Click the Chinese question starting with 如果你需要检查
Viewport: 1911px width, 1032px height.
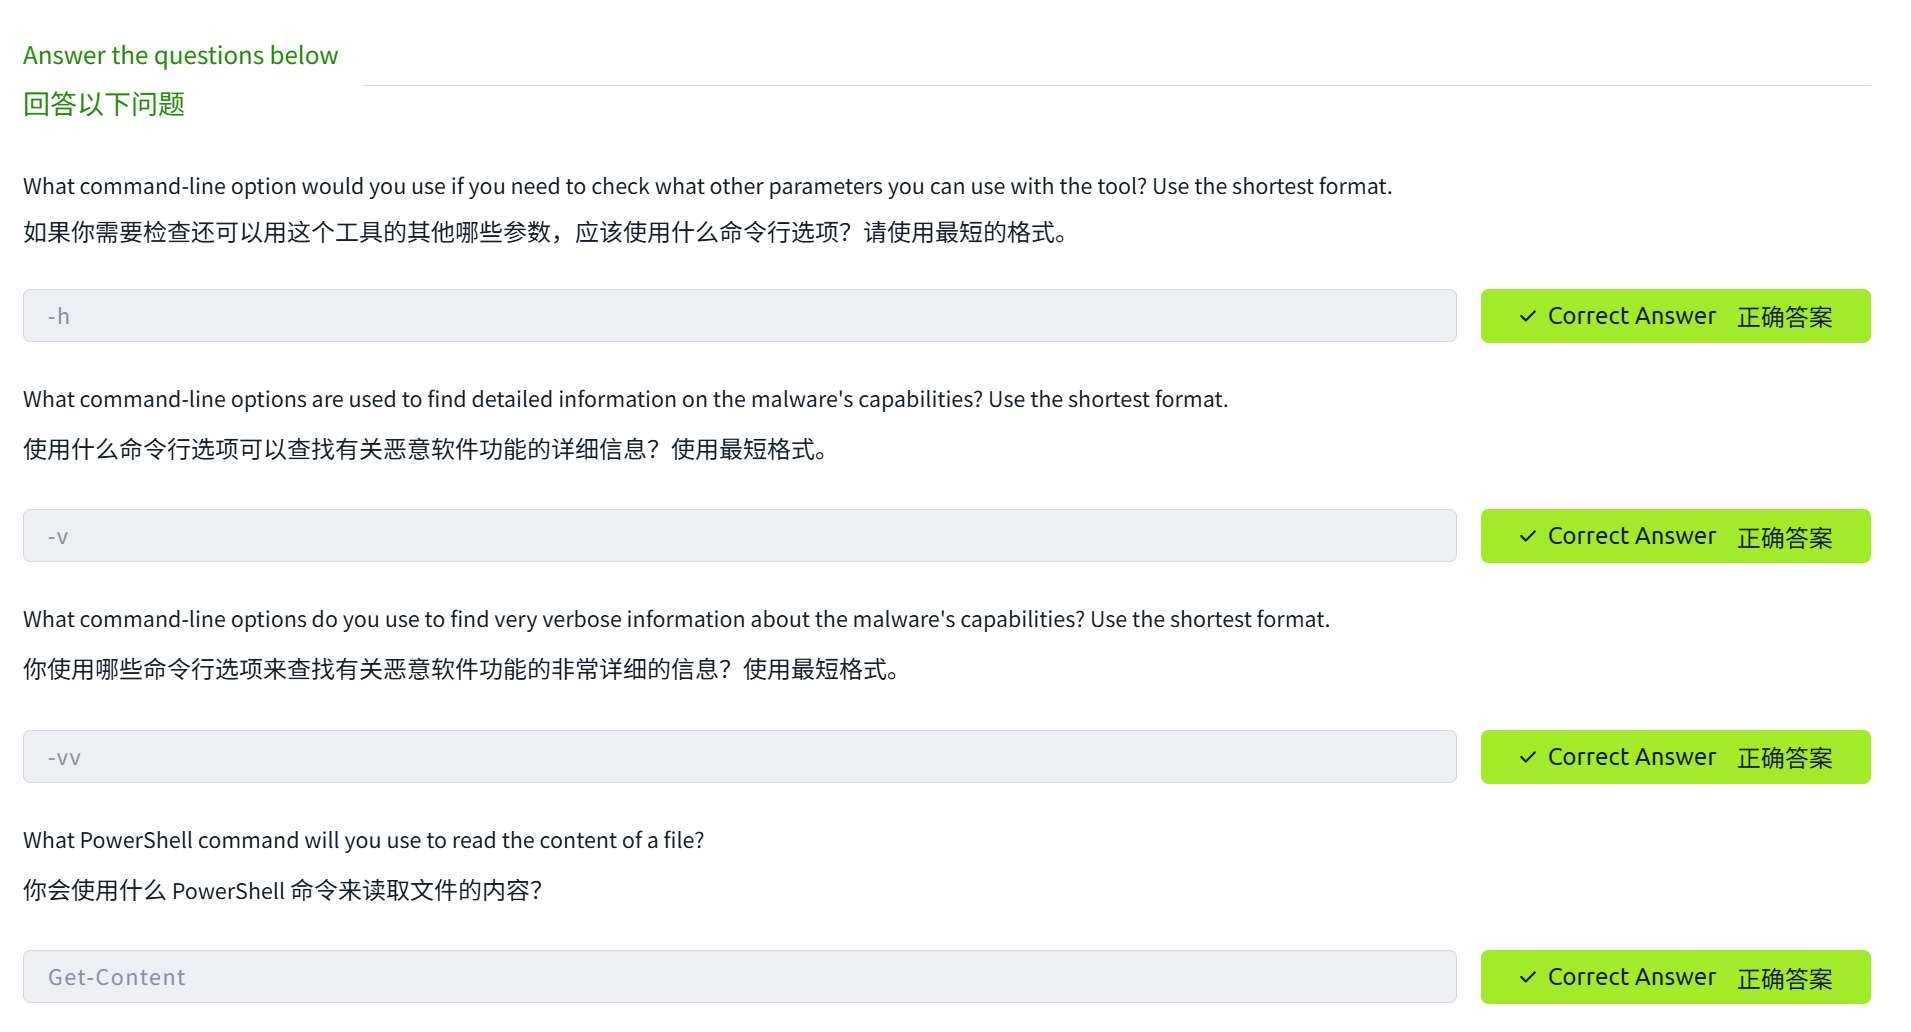click(545, 233)
